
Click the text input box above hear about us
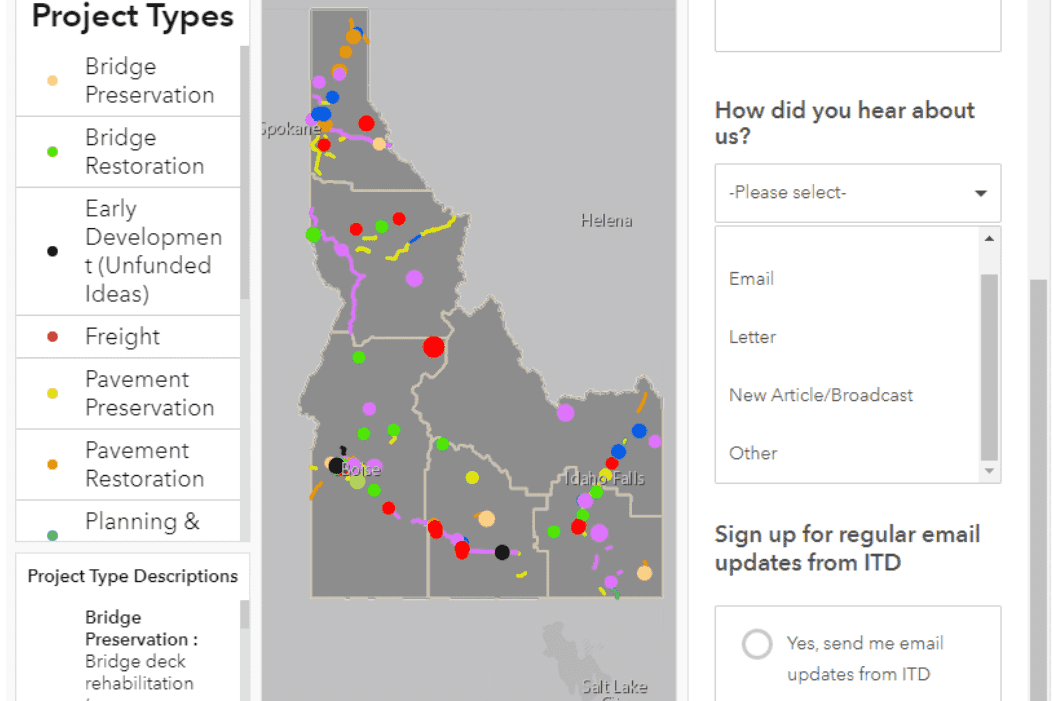857,25
